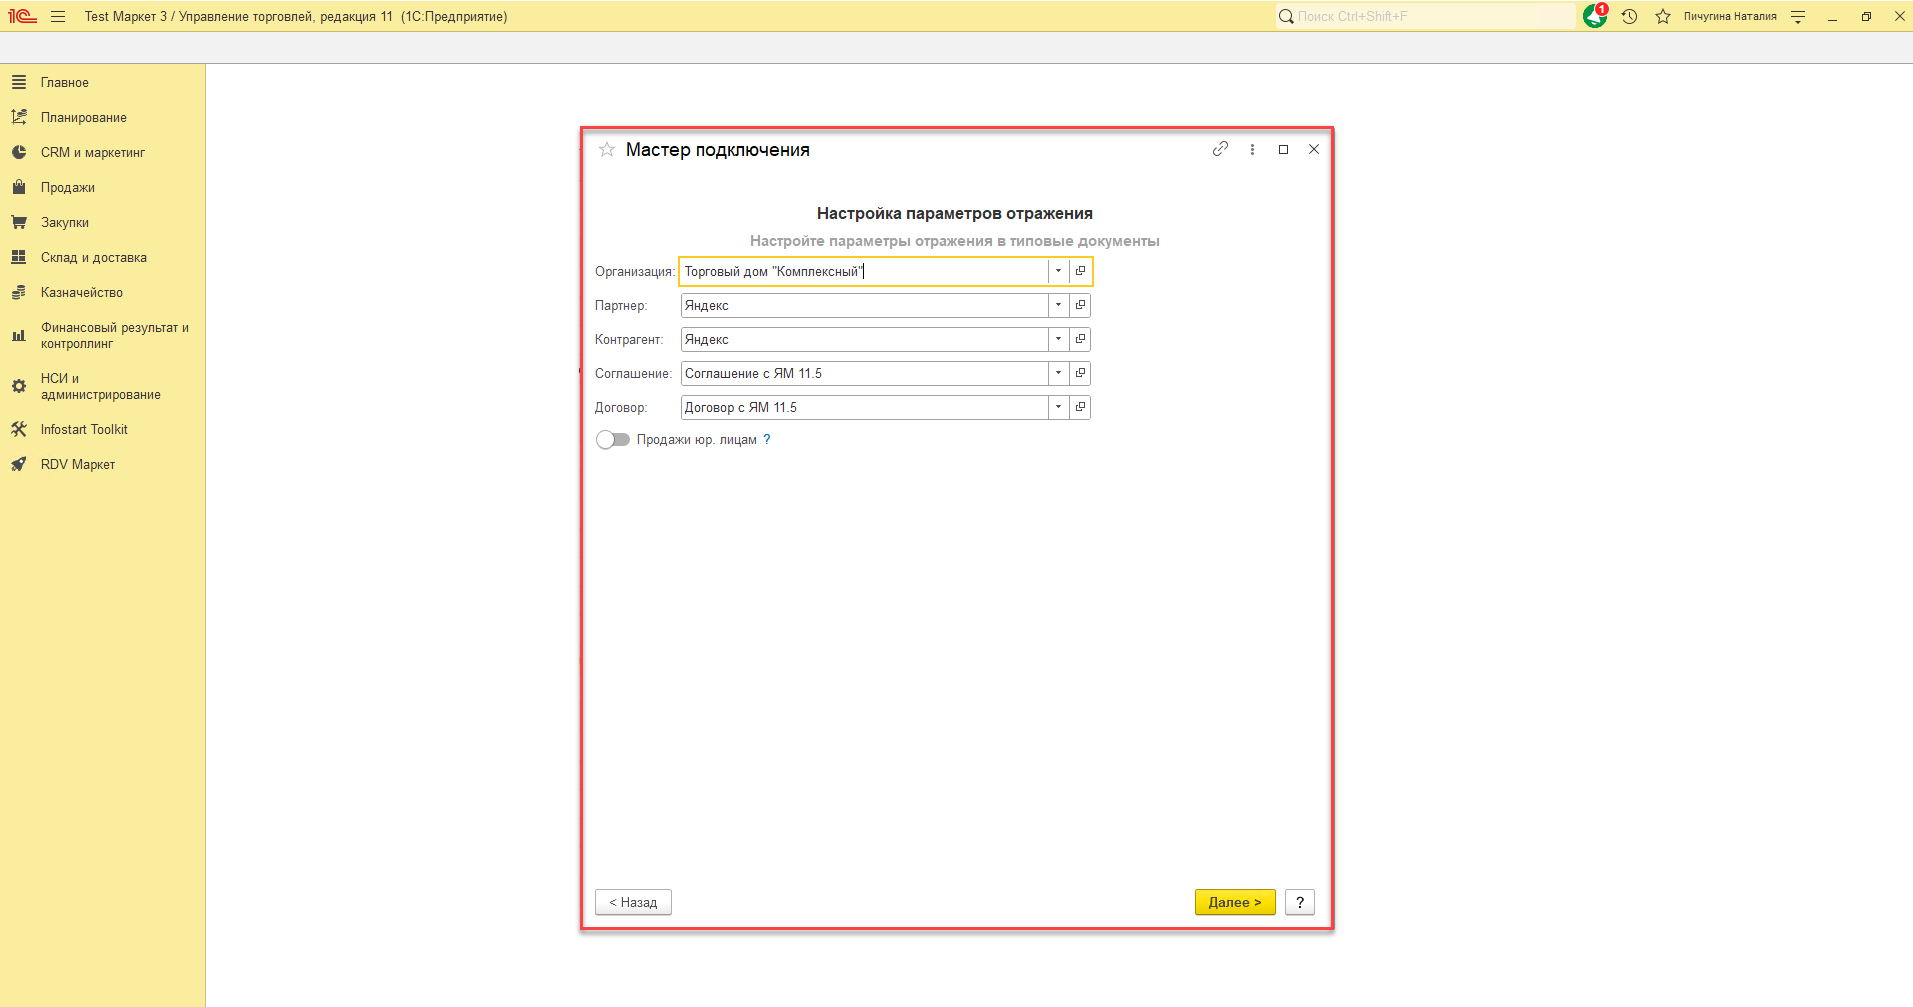Click the Главное sidebar icon
1913x1007 pixels.
pyautogui.click(x=19, y=82)
